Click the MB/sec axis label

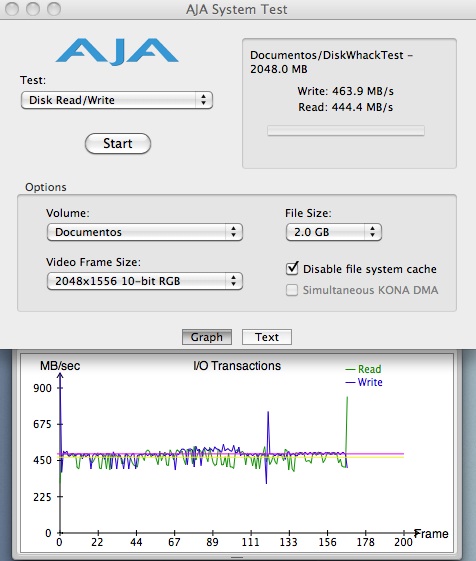click(x=60, y=366)
